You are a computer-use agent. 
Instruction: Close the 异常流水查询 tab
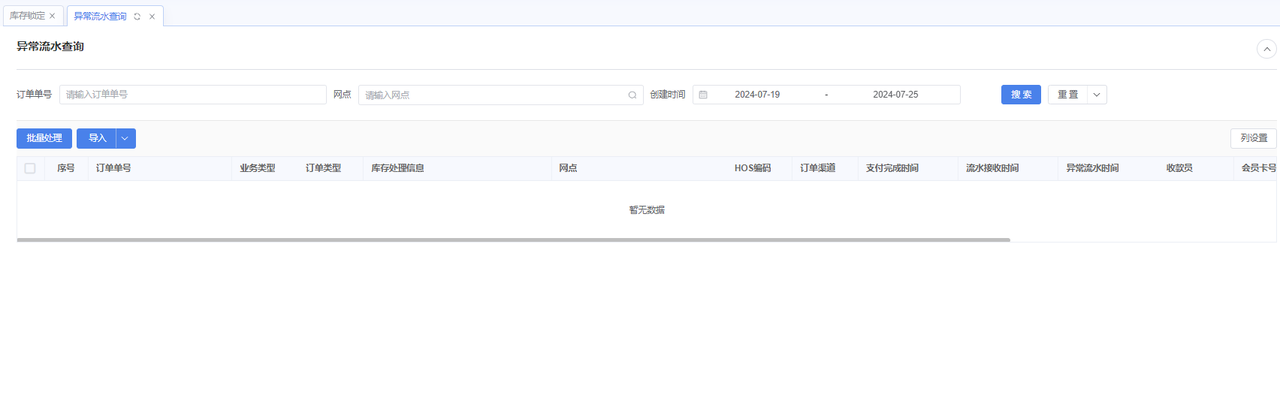click(152, 16)
